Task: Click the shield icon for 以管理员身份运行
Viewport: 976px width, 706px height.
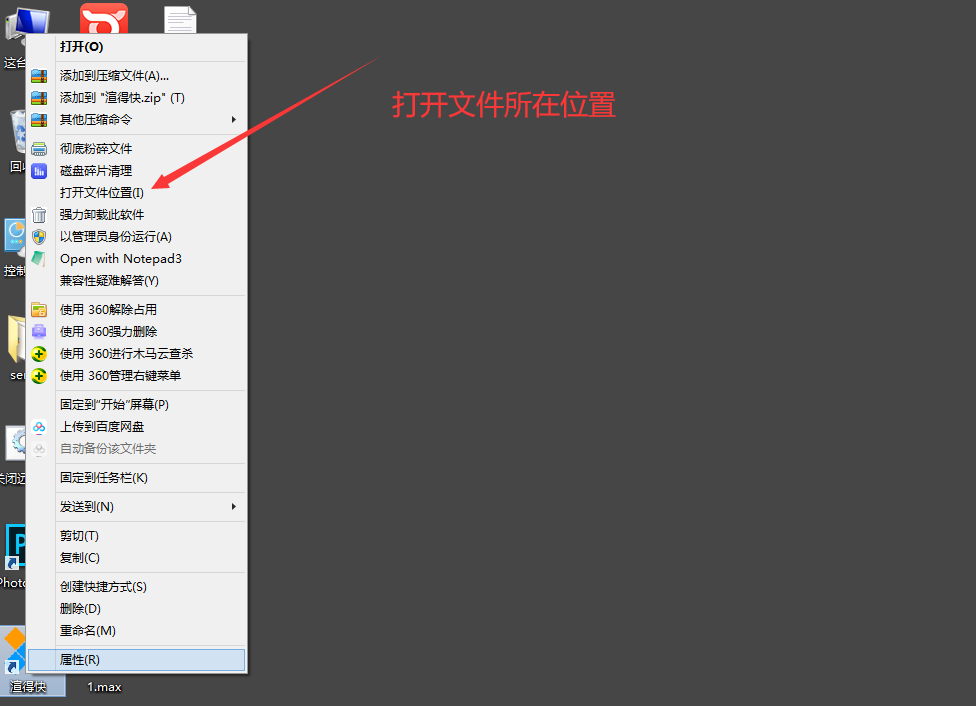Action: coord(39,237)
